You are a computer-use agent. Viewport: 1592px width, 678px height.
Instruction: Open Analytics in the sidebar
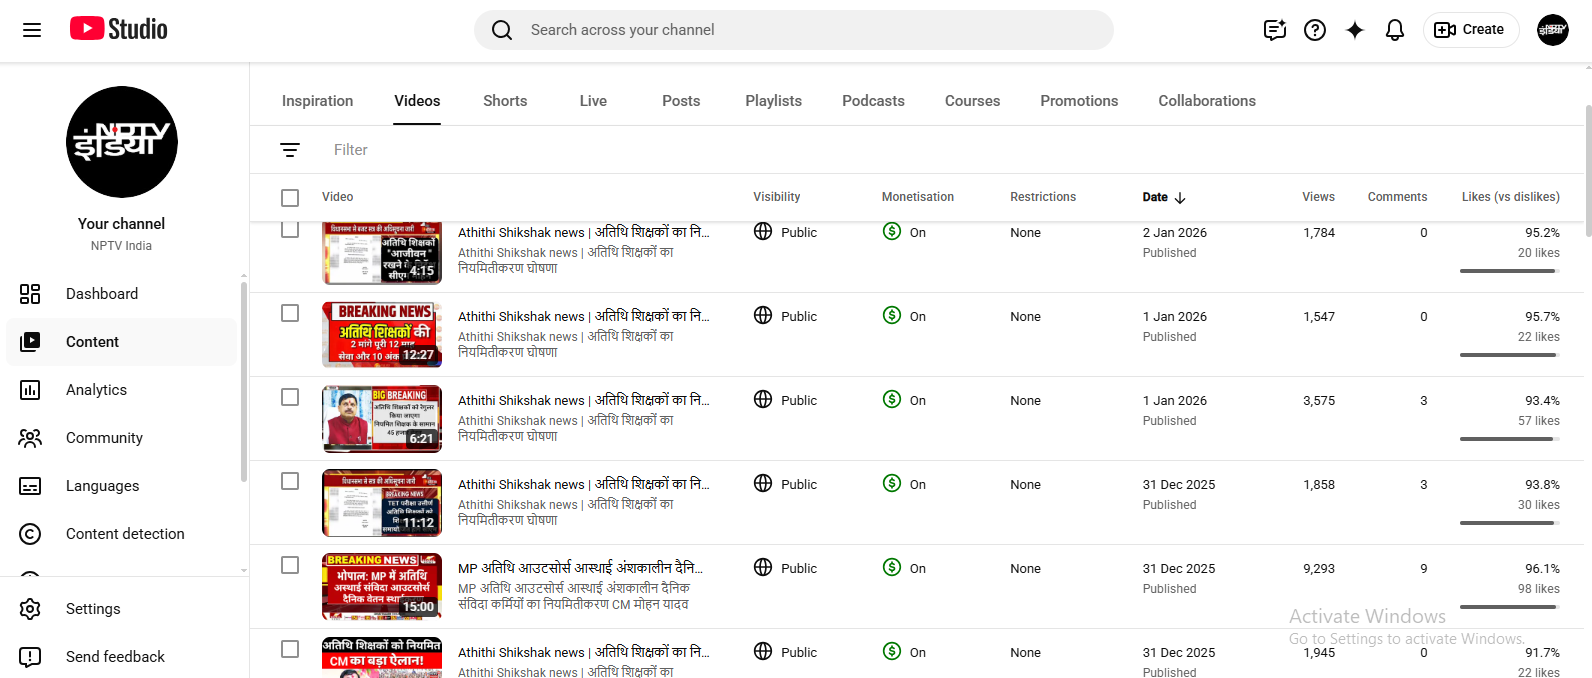tap(96, 390)
